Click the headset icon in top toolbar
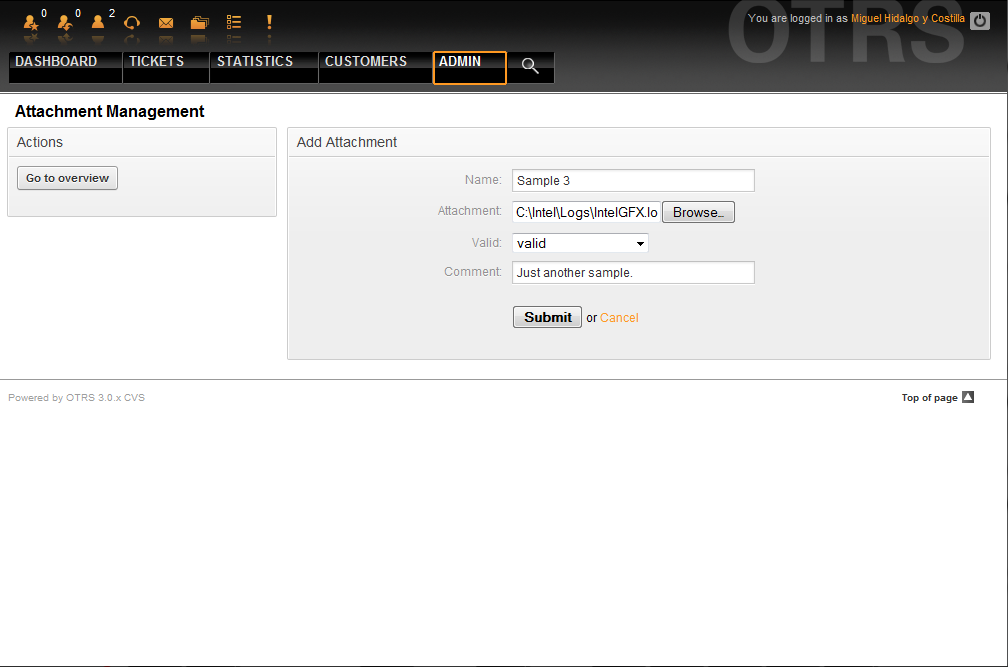 pyautogui.click(x=131, y=22)
